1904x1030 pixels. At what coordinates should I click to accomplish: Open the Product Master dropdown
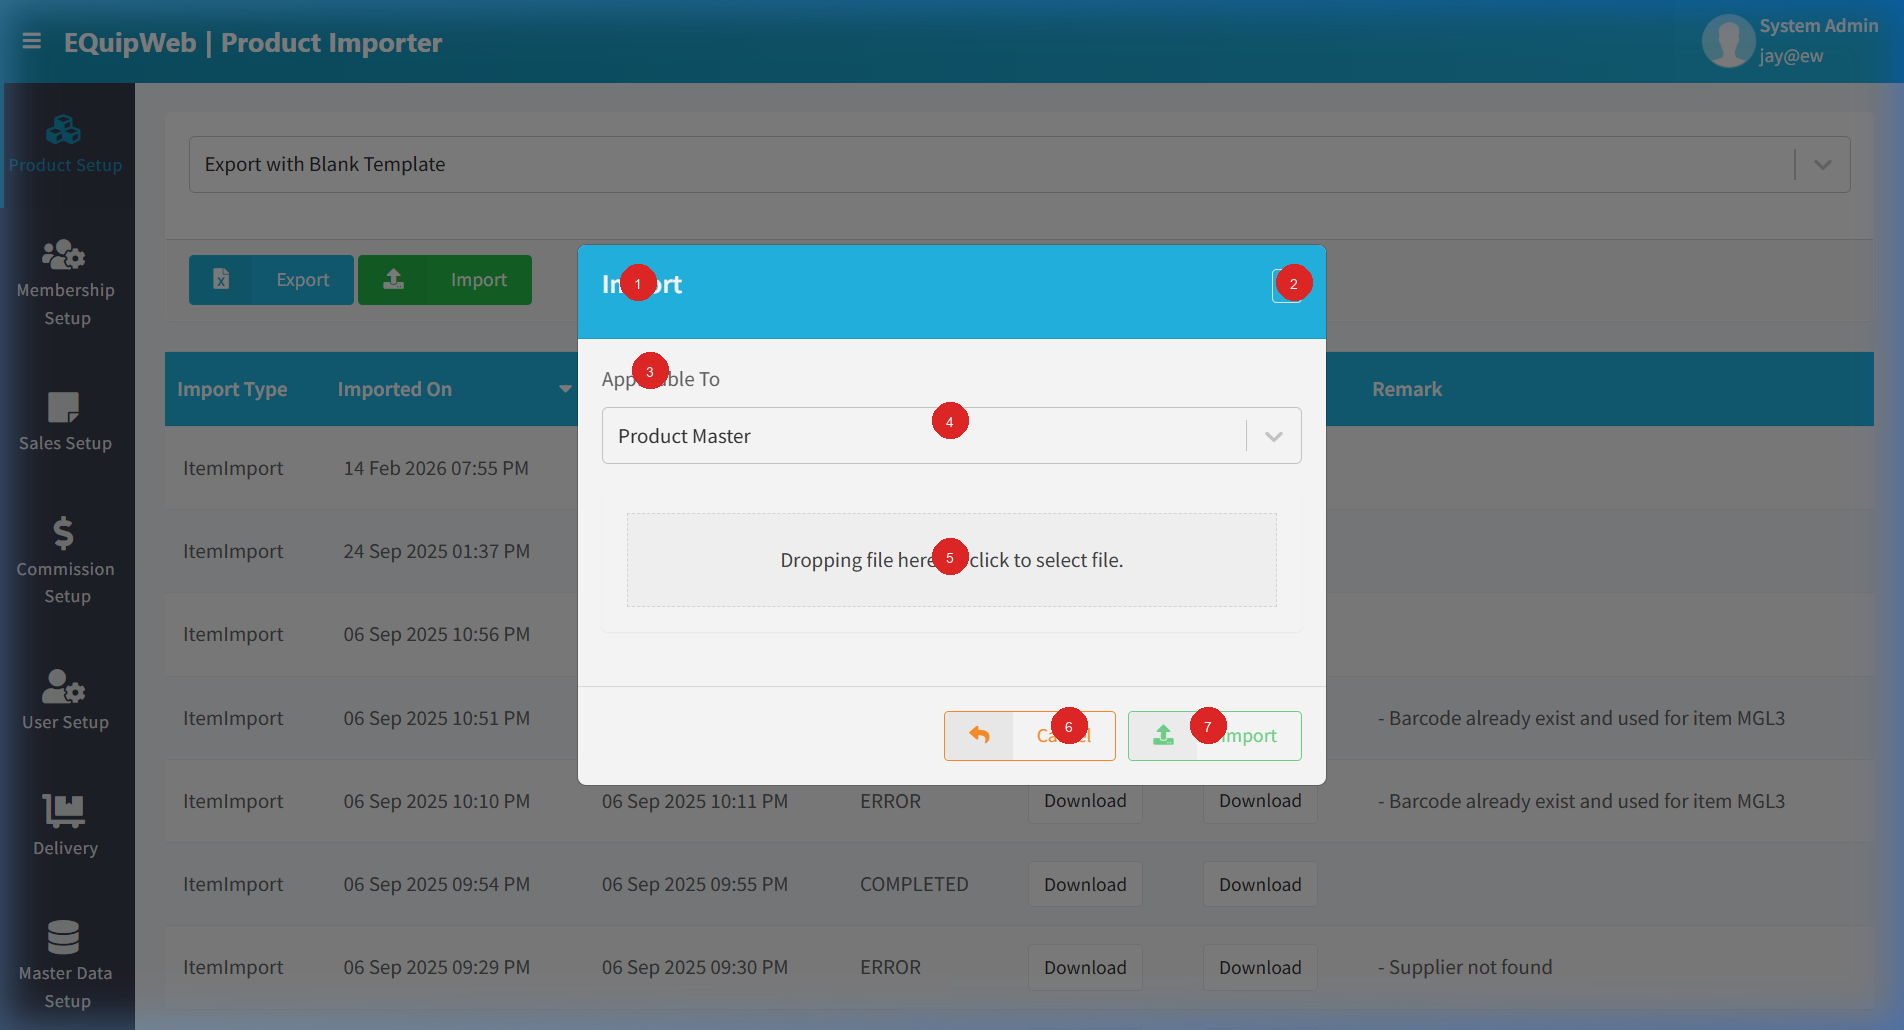click(951, 435)
